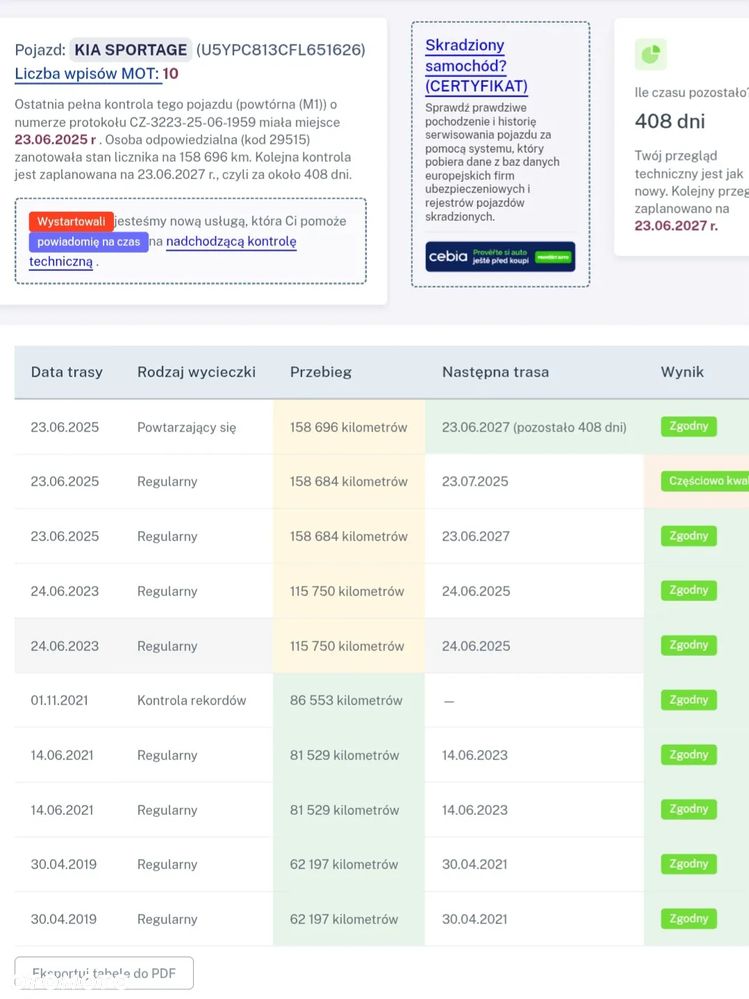Click the powiadomię na czas badge
Screen dimensions: 749x999
(x=89, y=241)
